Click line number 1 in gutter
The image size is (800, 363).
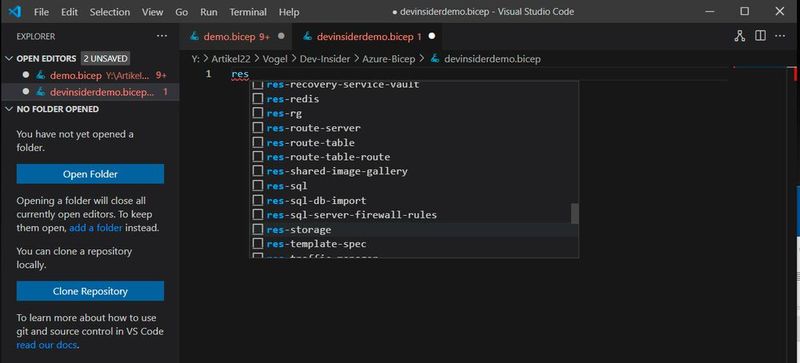click(x=208, y=75)
